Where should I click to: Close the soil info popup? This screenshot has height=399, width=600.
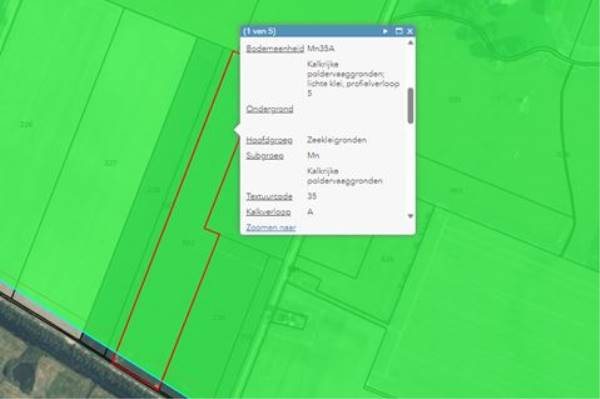coord(410,31)
